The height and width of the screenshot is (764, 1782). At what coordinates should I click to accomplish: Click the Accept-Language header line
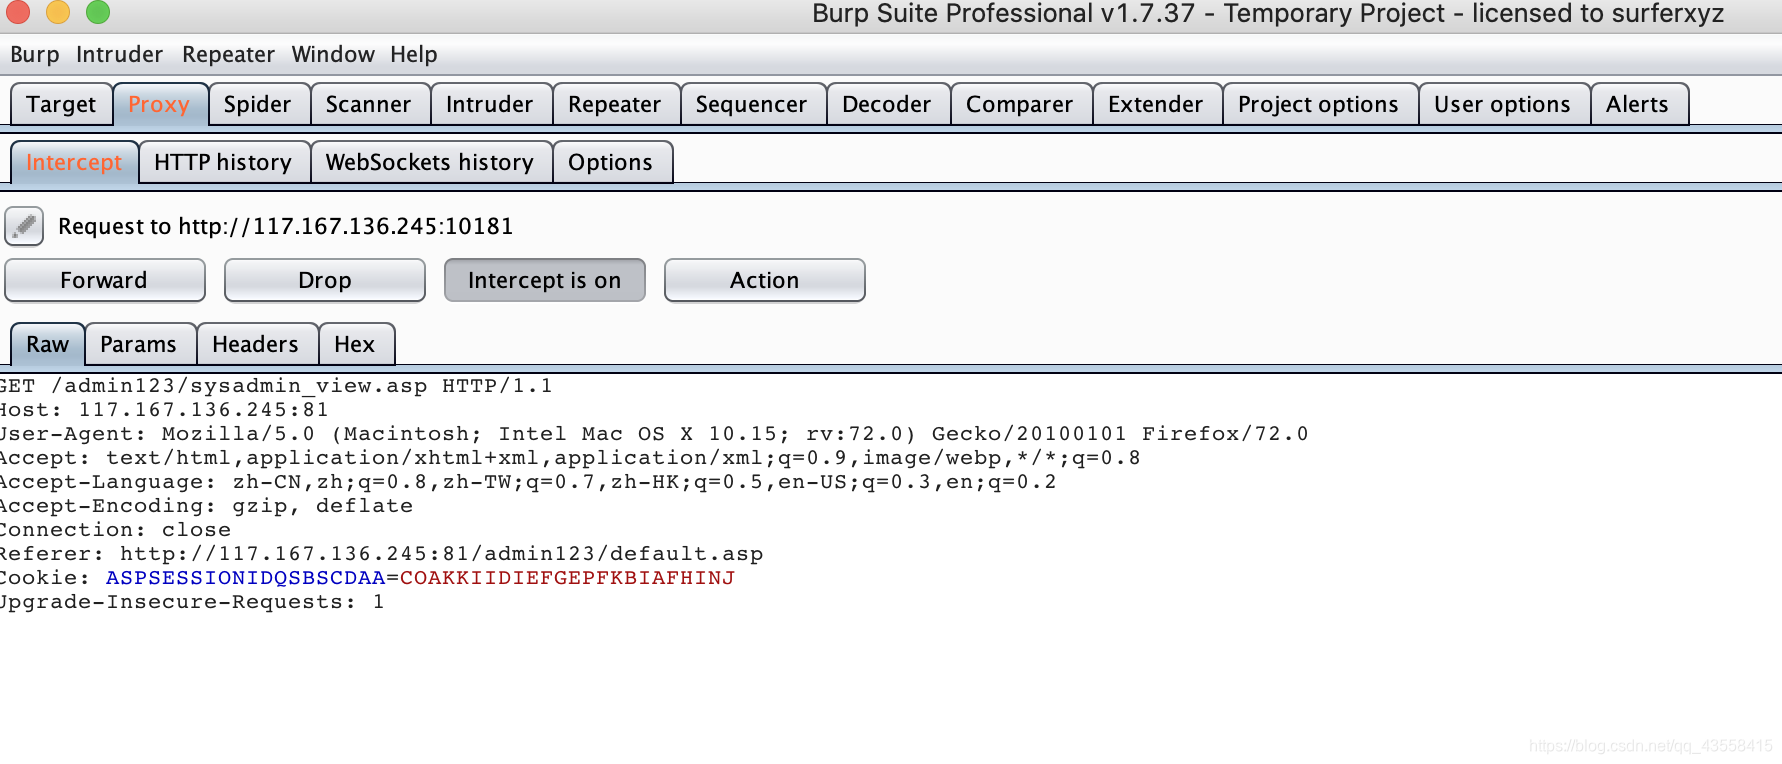pos(528,482)
